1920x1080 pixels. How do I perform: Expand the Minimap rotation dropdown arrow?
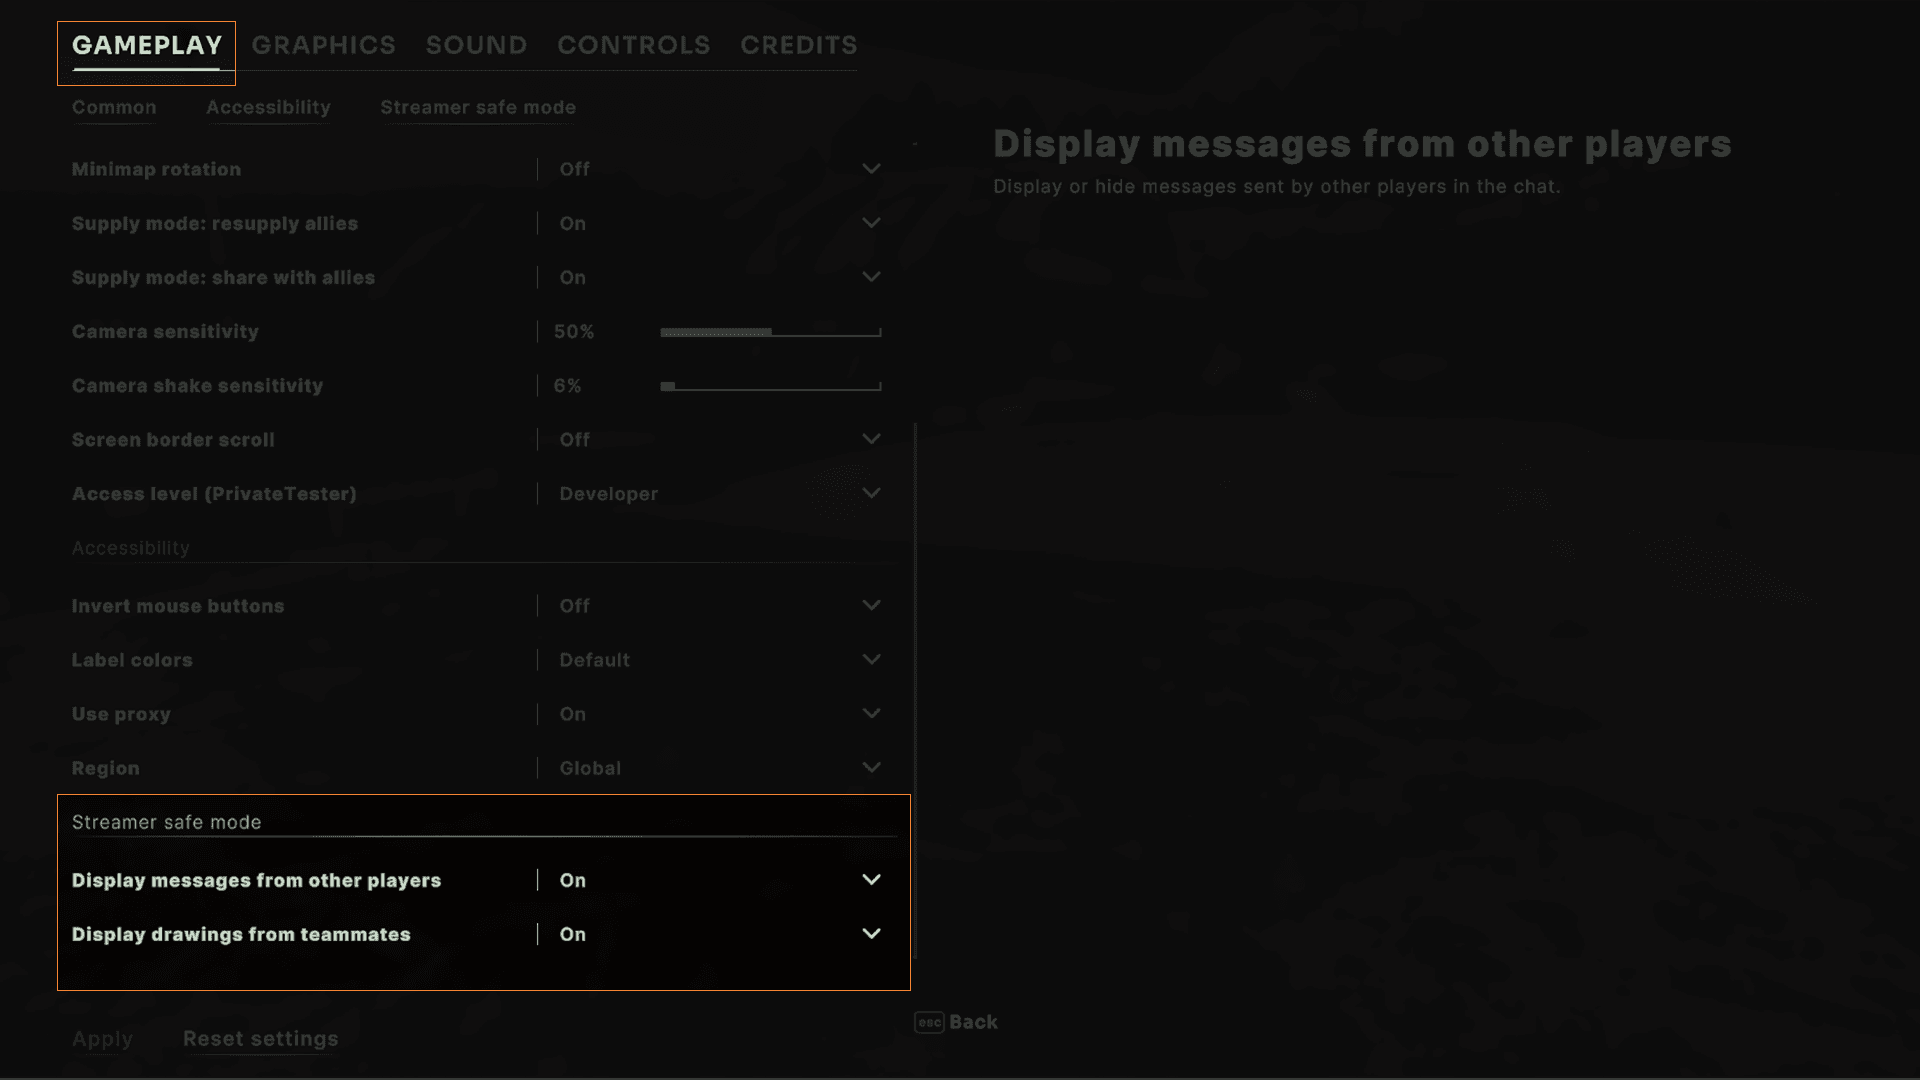click(x=871, y=169)
